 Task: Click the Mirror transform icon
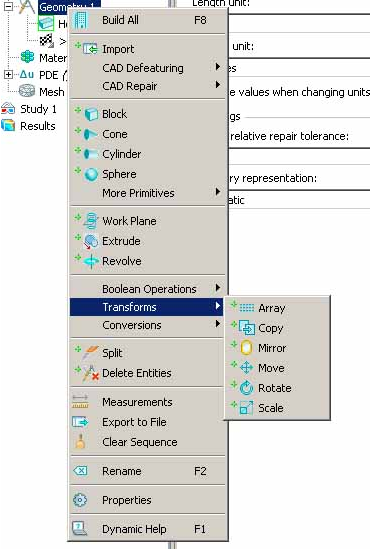point(246,348)
